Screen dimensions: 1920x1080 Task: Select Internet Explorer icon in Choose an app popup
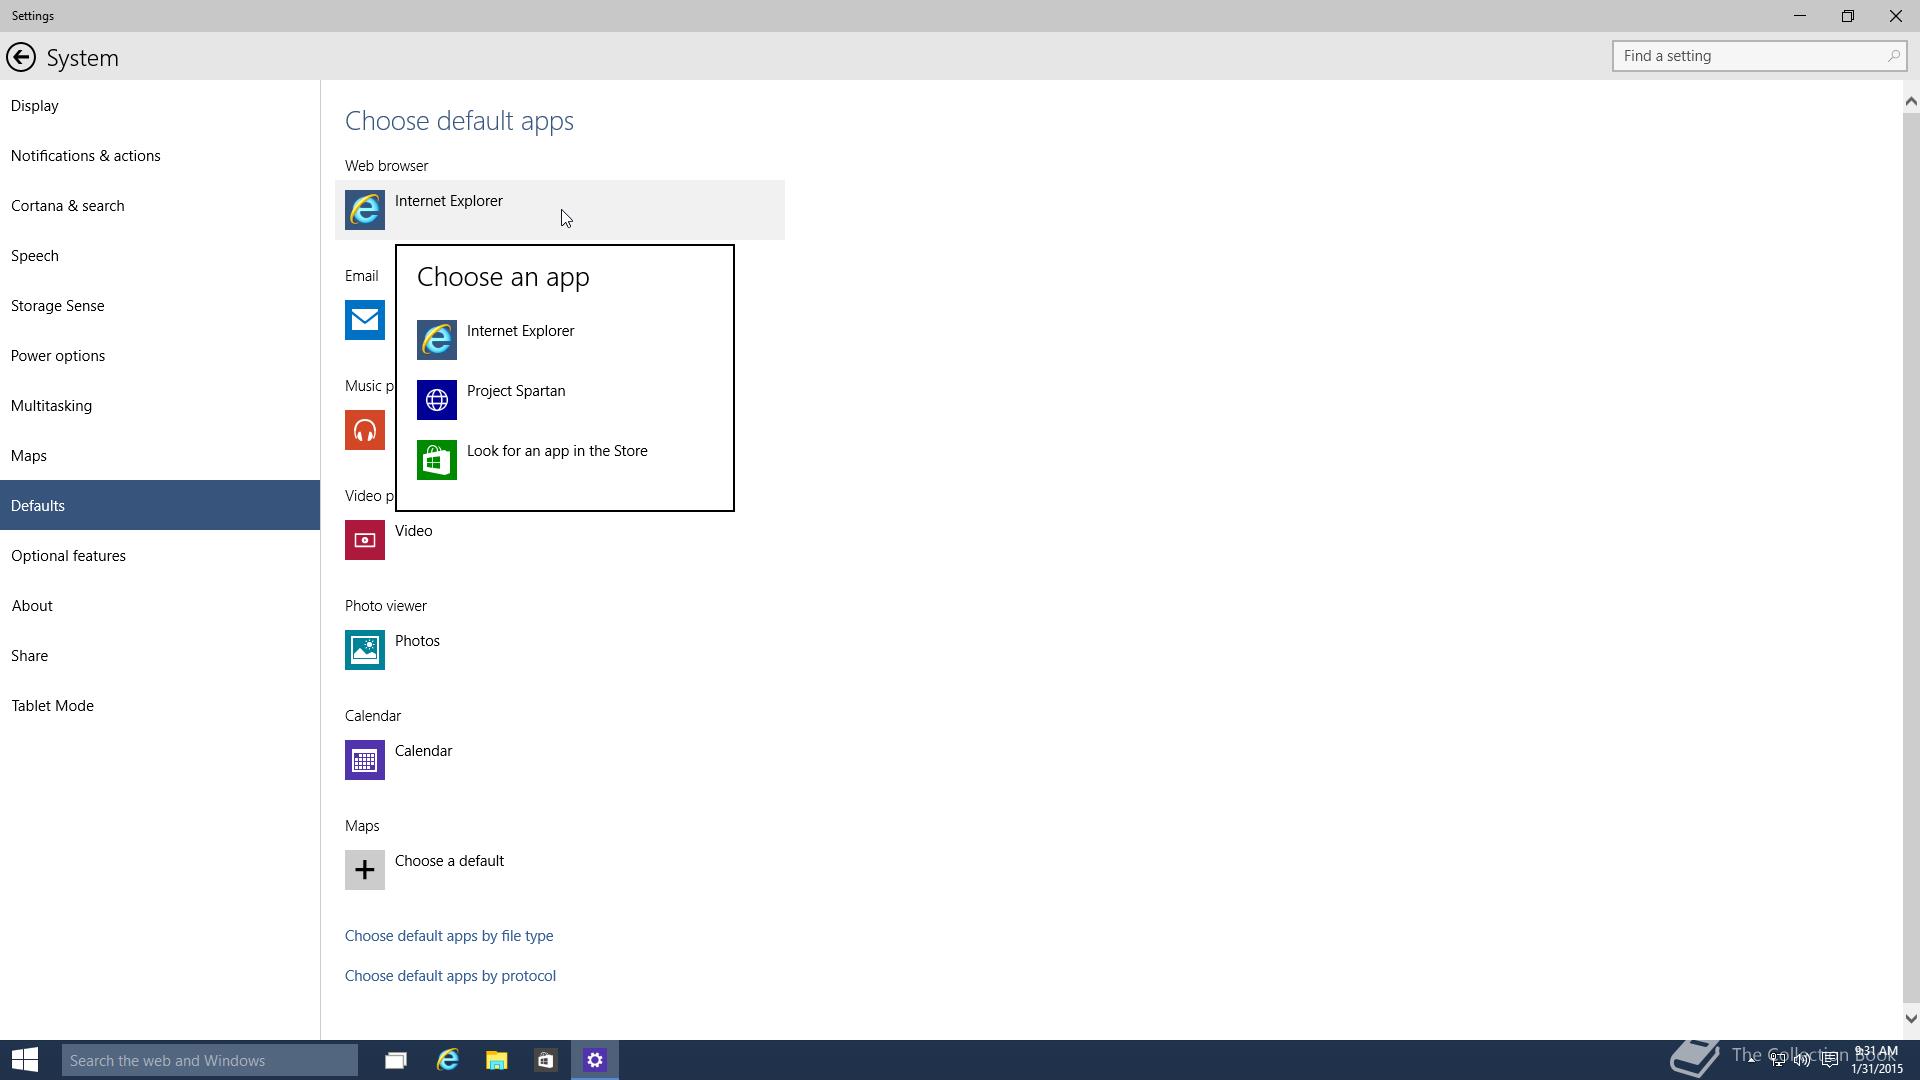click(x=437, y=340)
